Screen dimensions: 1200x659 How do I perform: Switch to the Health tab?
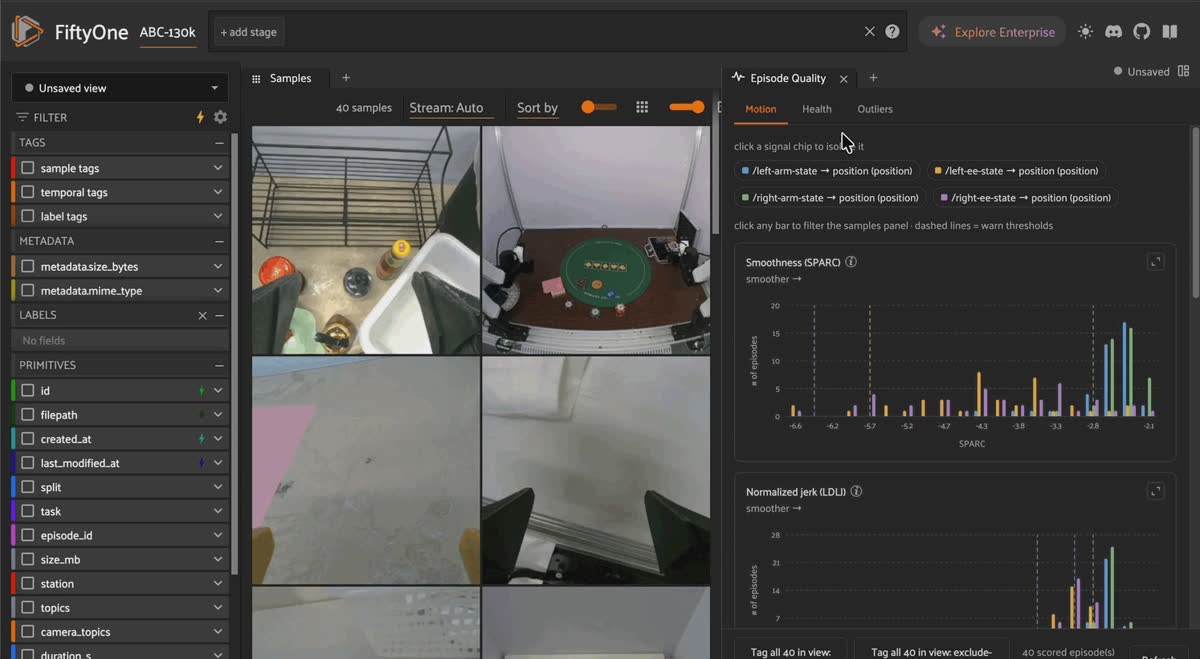pos(817,109)
